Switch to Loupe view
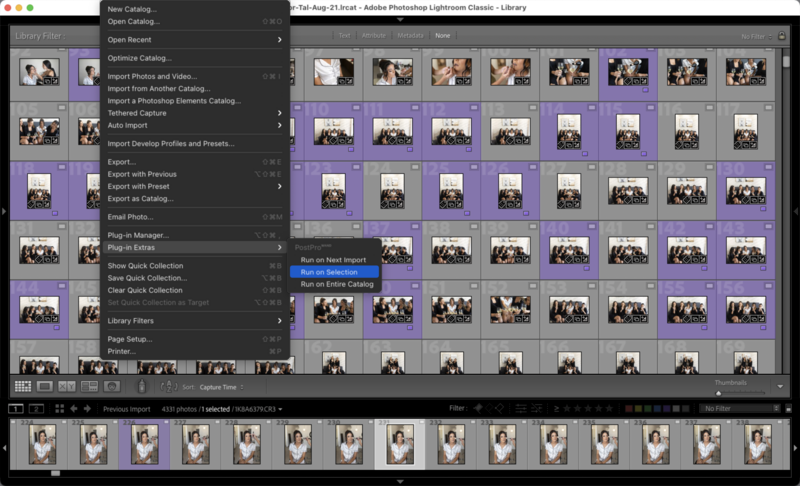800x486 pixels. point(44,387)
